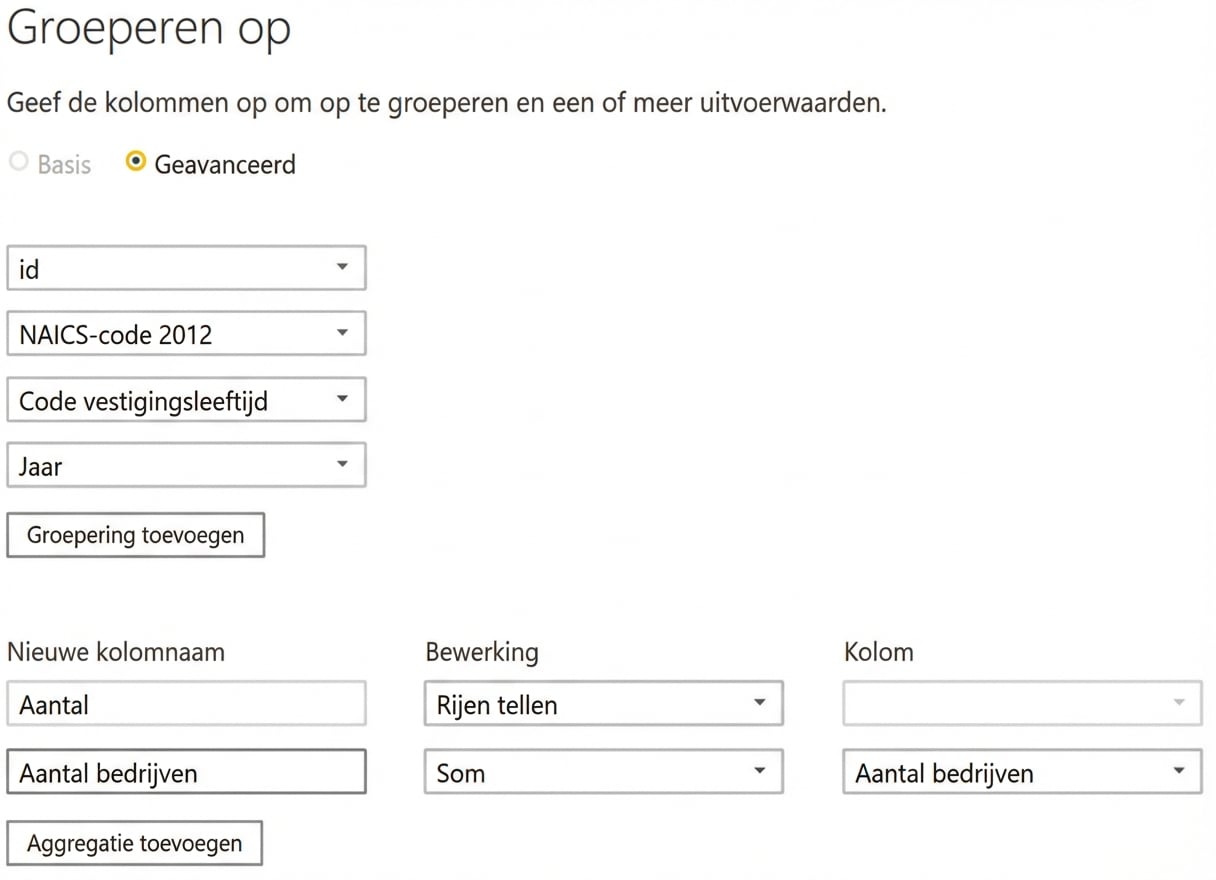The height and width of the screenshot is (880, 1216).
Task: Click the arrow icon on Jaar dropdown
Action: [342, 465]
